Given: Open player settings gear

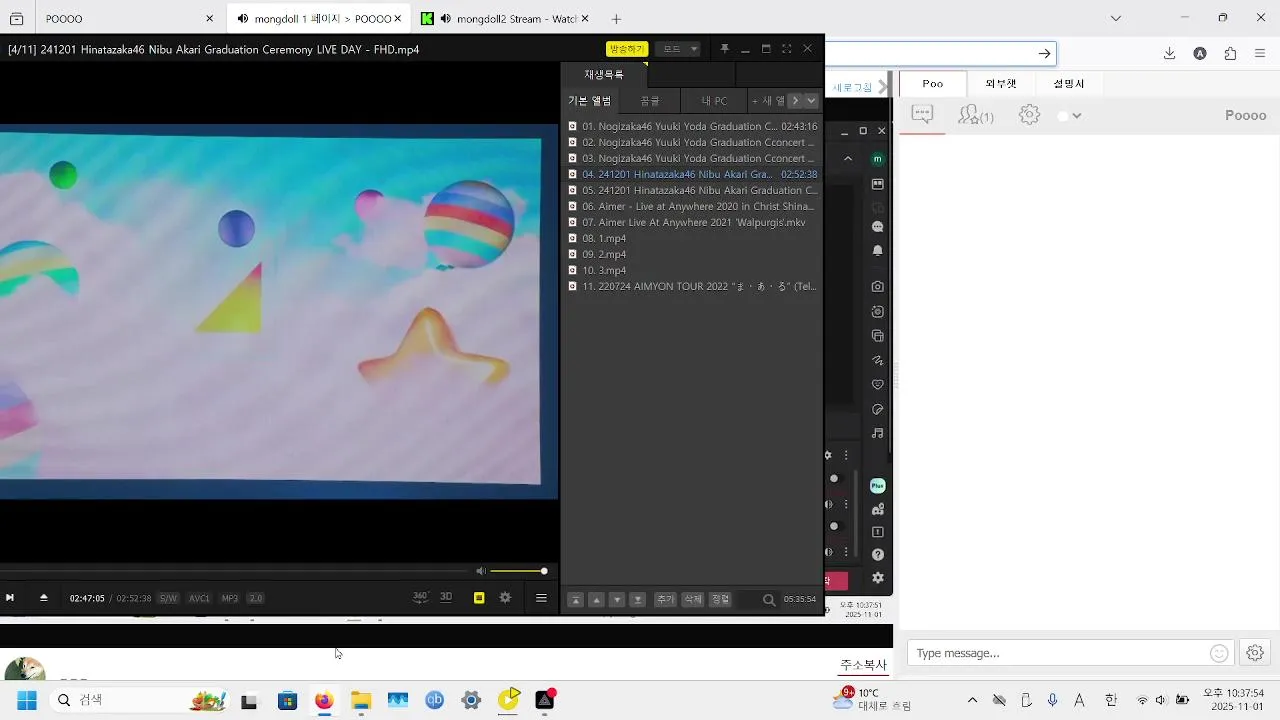Looking at the screenshot, I should [505, 598].
